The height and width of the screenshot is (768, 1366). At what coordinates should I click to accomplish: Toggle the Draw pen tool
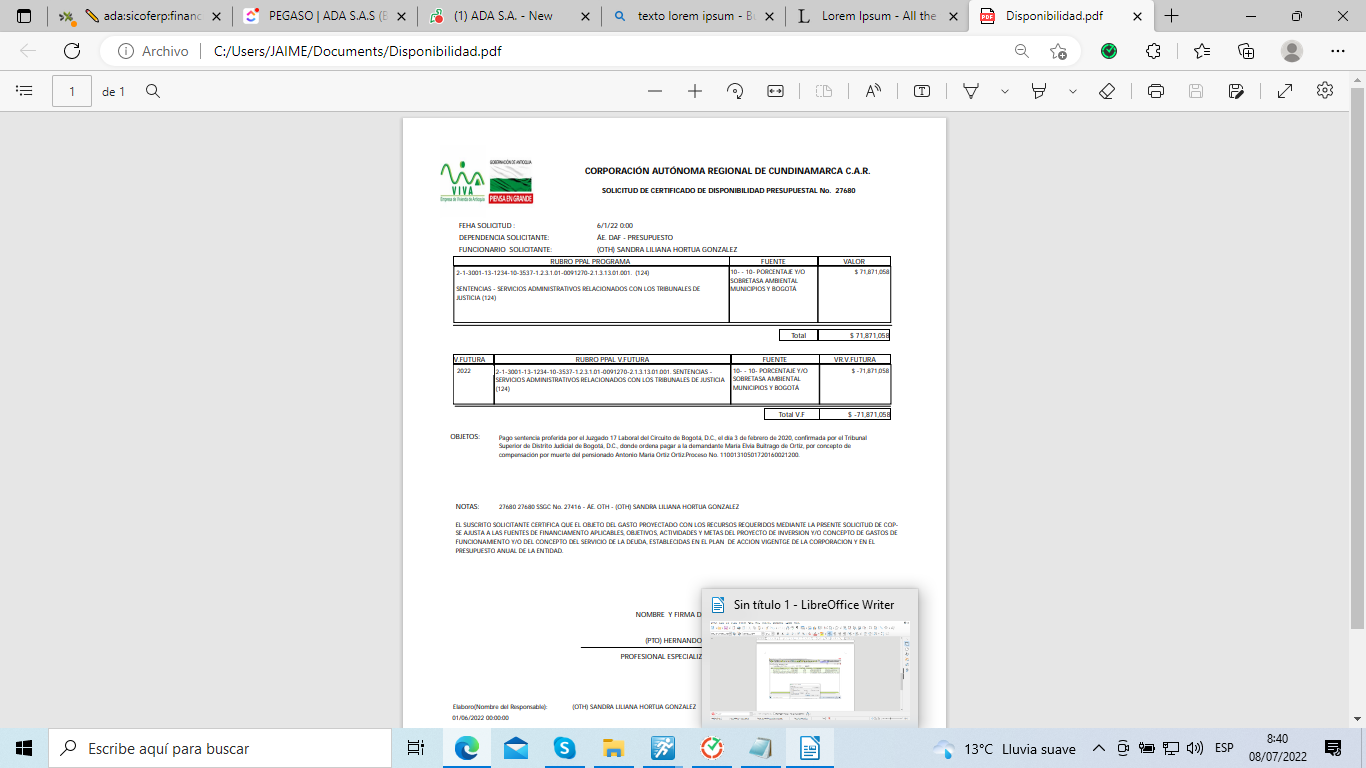tap(970, 91)
